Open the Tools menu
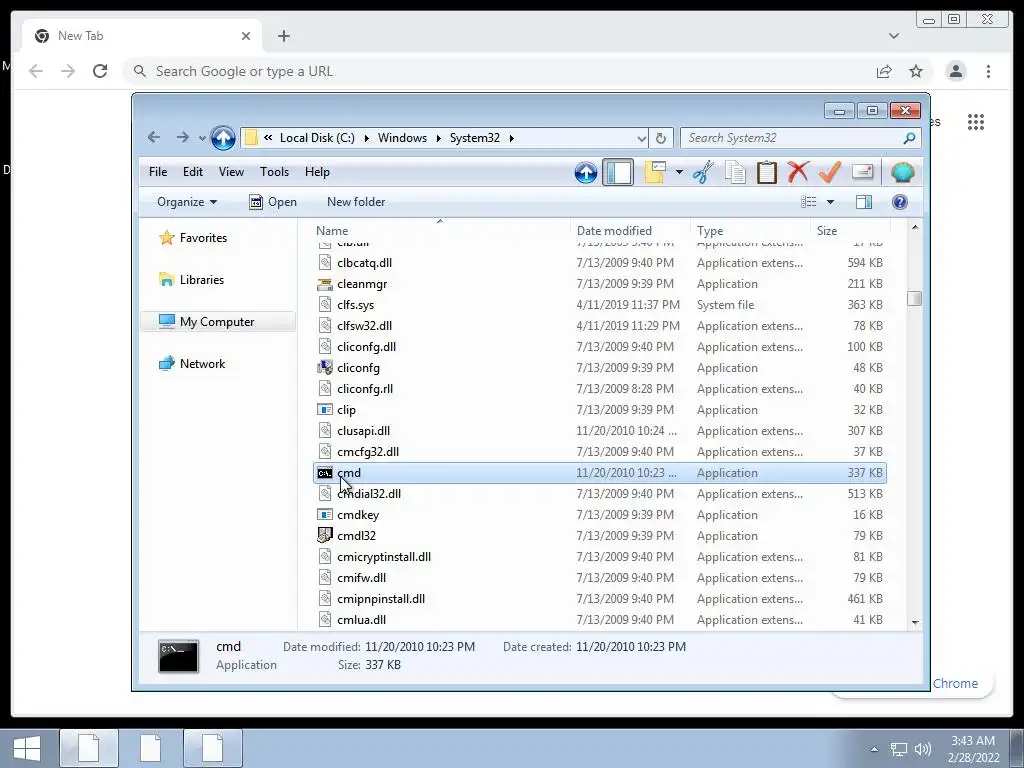 tap(274, 172)
